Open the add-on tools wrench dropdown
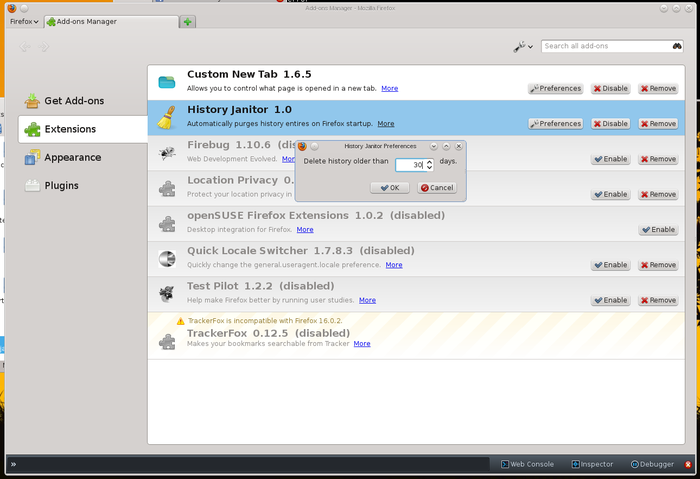The height and width of the screenshot is (479, 700). tap(523, 46)
